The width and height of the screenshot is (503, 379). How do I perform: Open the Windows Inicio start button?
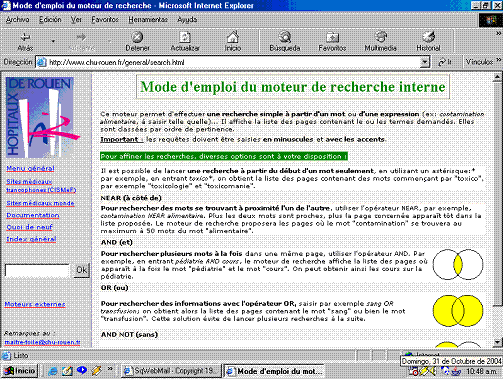tap(19, 371)
